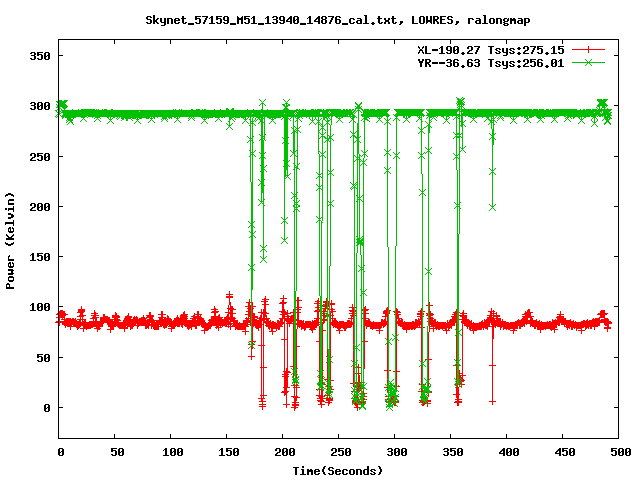Click the y-axis value 350
The height and width of the screenshot is (480, 640).
(40, 56)
